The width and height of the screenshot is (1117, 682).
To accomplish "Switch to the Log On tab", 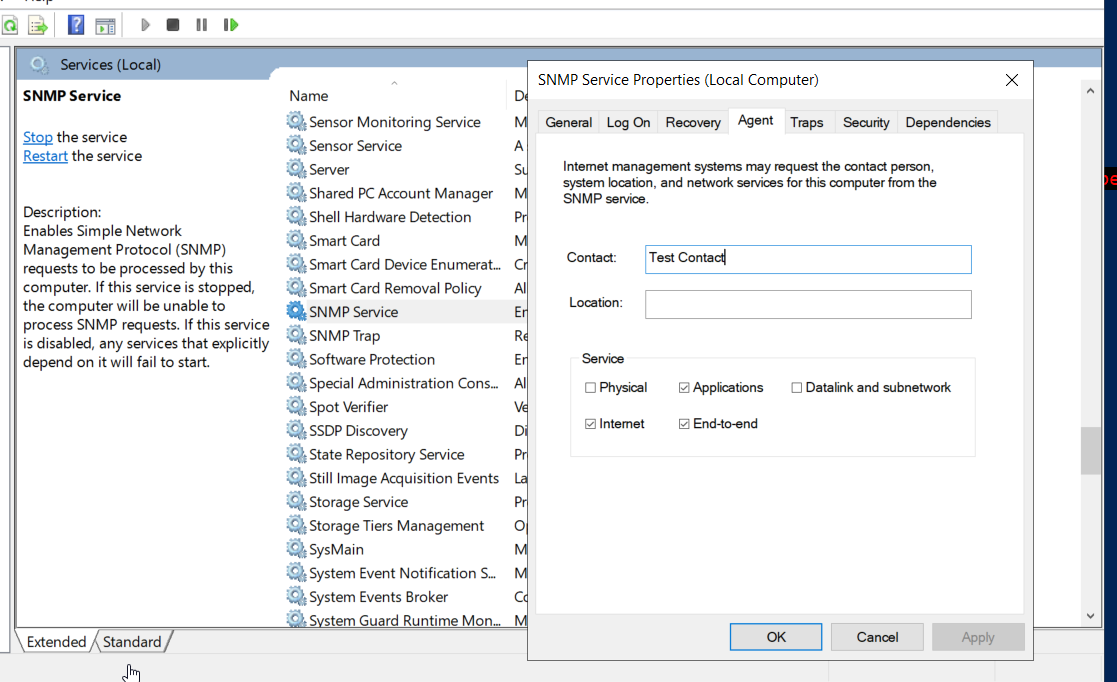I will coord(628,123).
